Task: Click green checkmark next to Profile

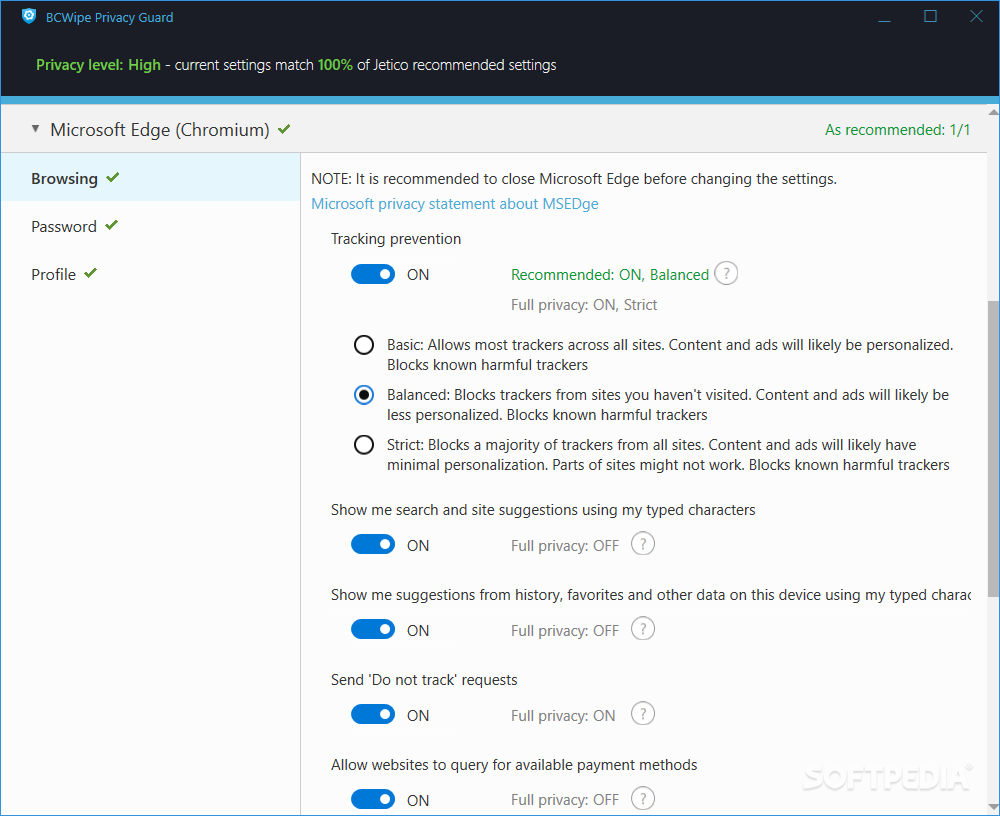Action: pos(91,273)
